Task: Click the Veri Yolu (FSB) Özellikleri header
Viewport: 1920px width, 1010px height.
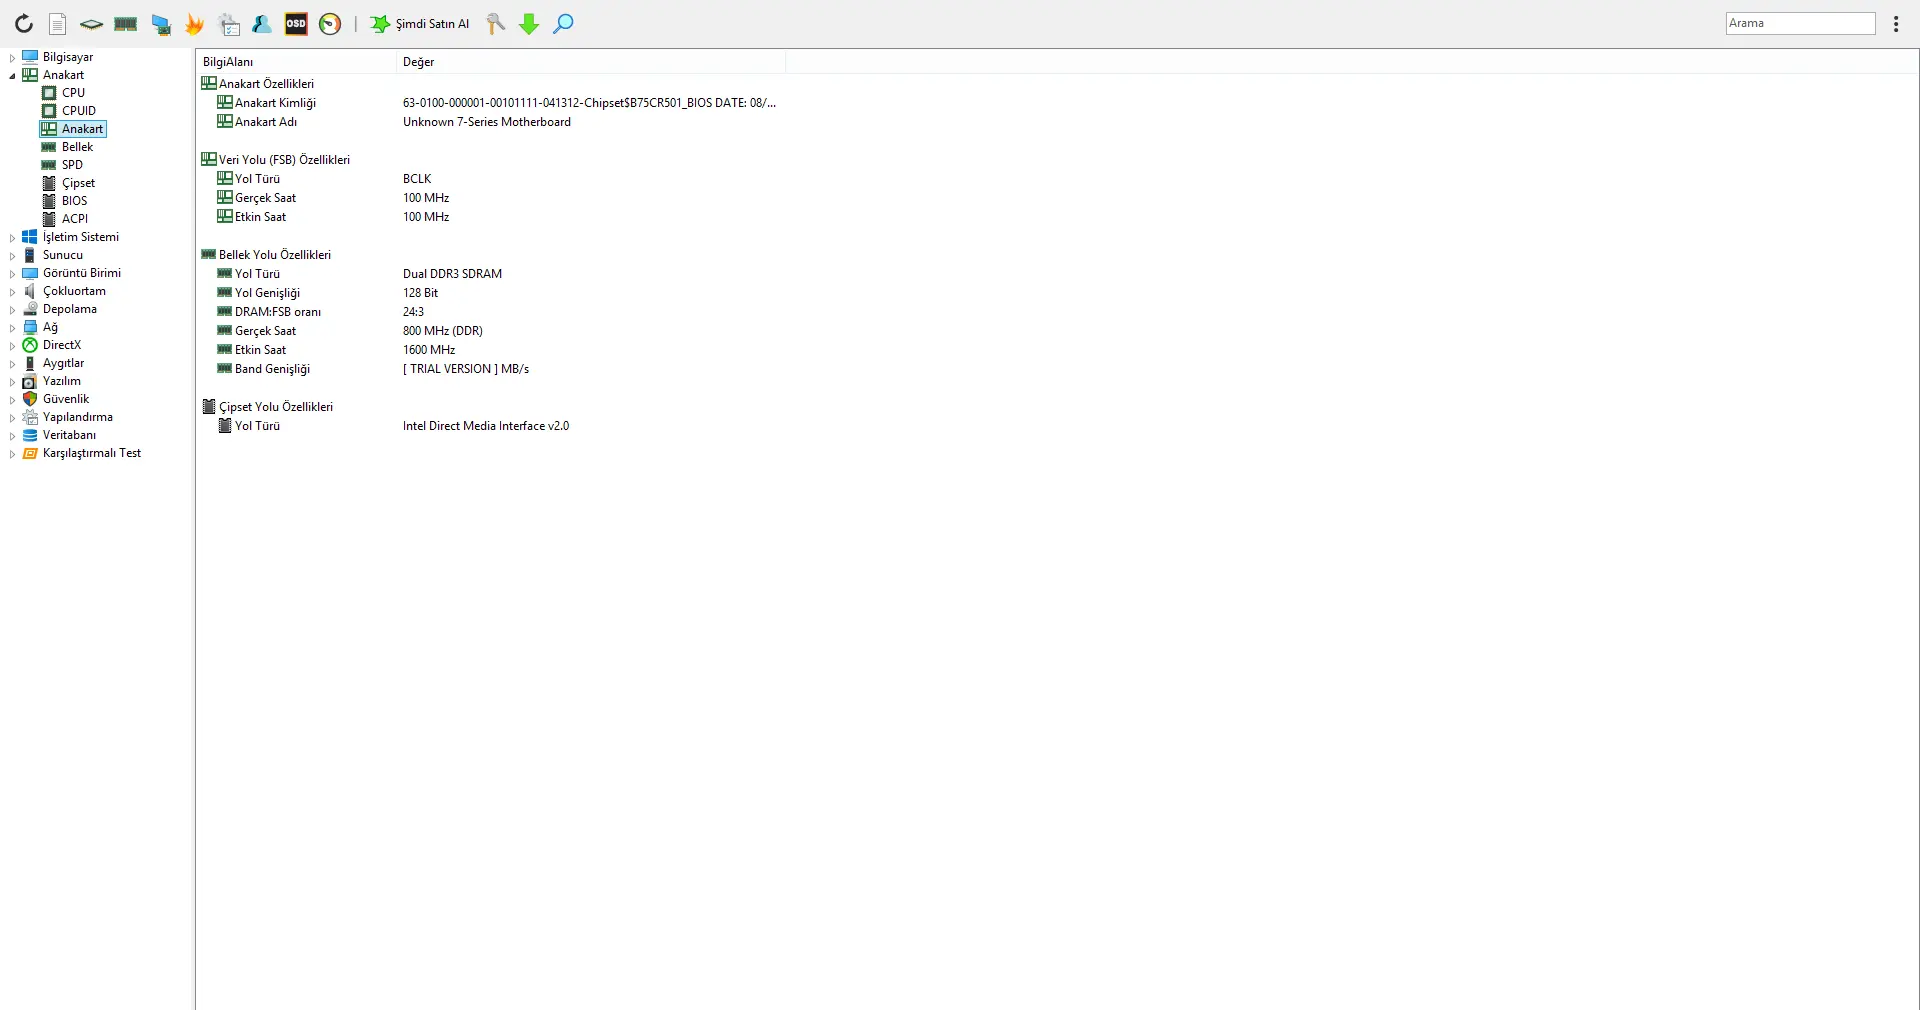Action: [x=284, y=160]
